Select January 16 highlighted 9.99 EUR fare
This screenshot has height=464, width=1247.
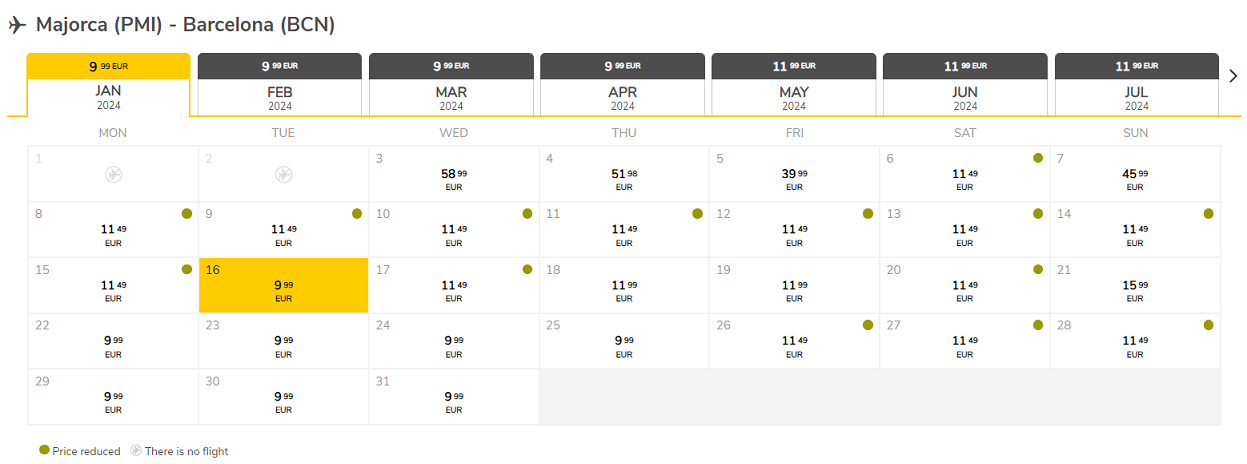point(284,285)
